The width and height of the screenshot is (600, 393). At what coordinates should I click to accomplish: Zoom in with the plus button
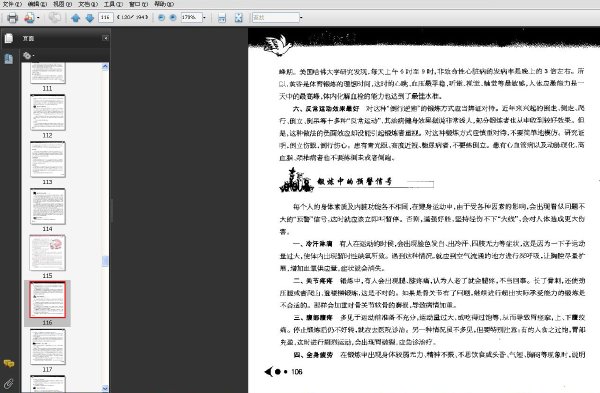[x=173, y=17]
